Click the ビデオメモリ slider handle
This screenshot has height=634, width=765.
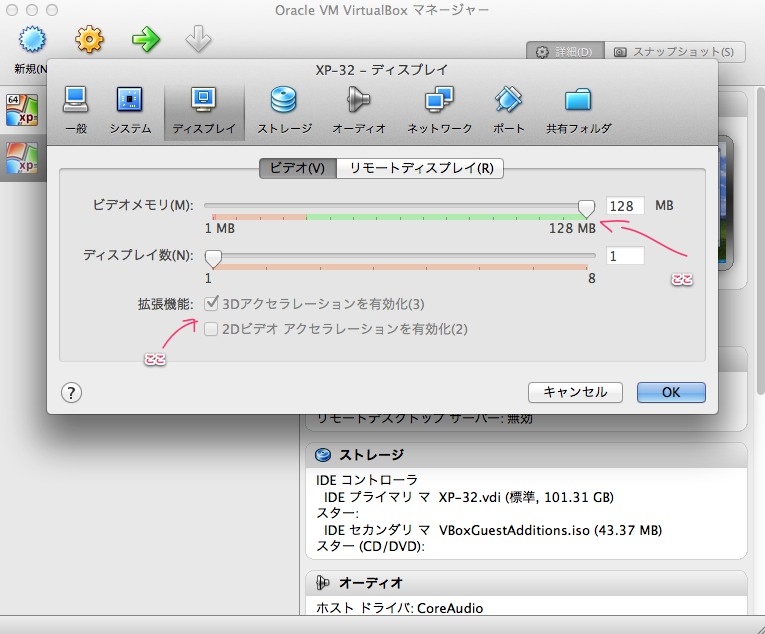586,208
